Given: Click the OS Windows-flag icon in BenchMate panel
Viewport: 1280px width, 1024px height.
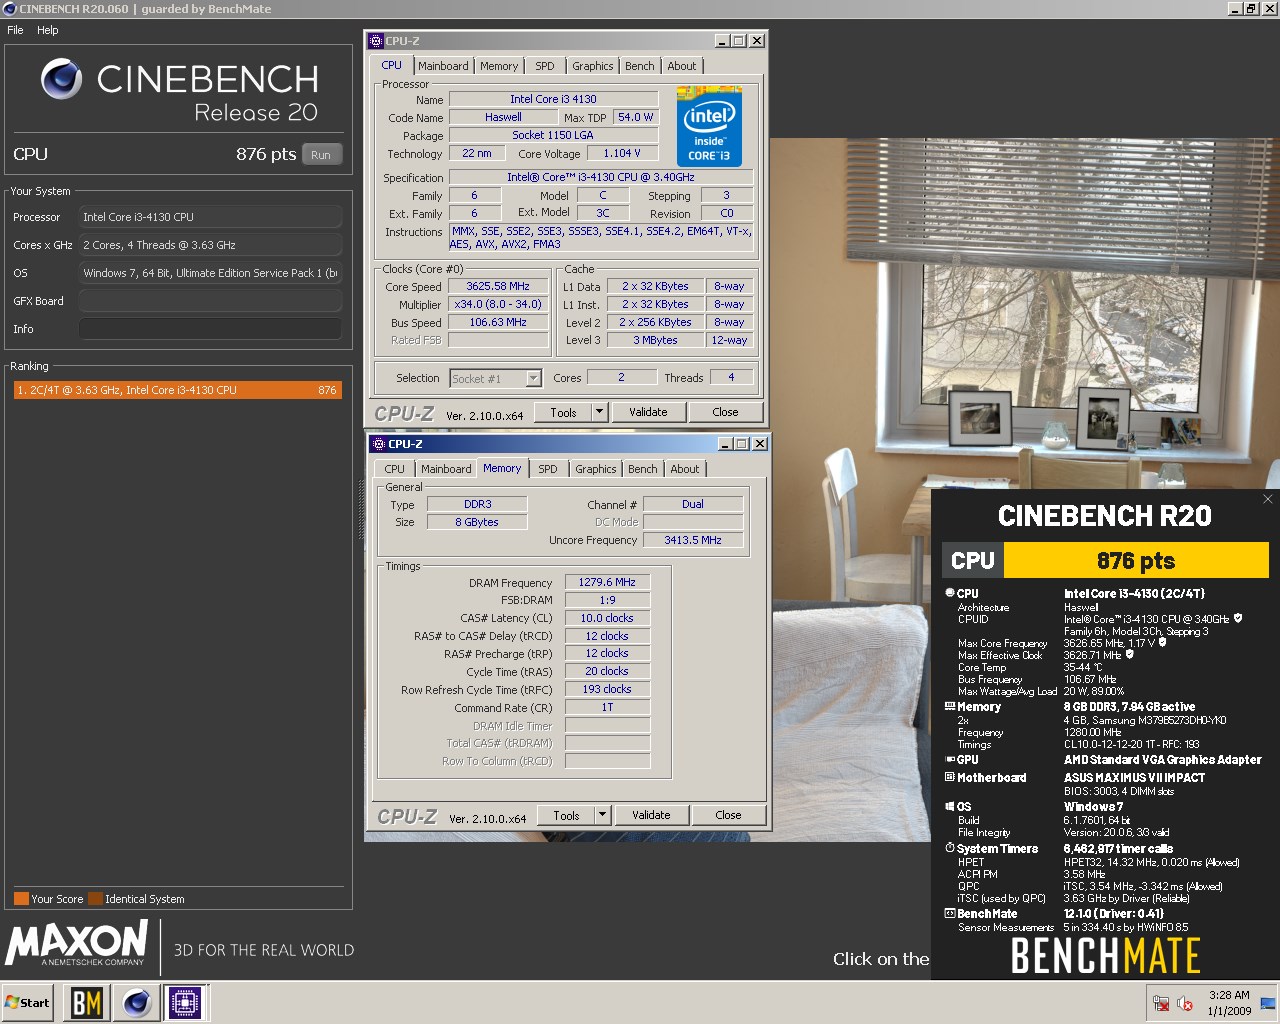Looking at the screenshot, I should 950,806.
